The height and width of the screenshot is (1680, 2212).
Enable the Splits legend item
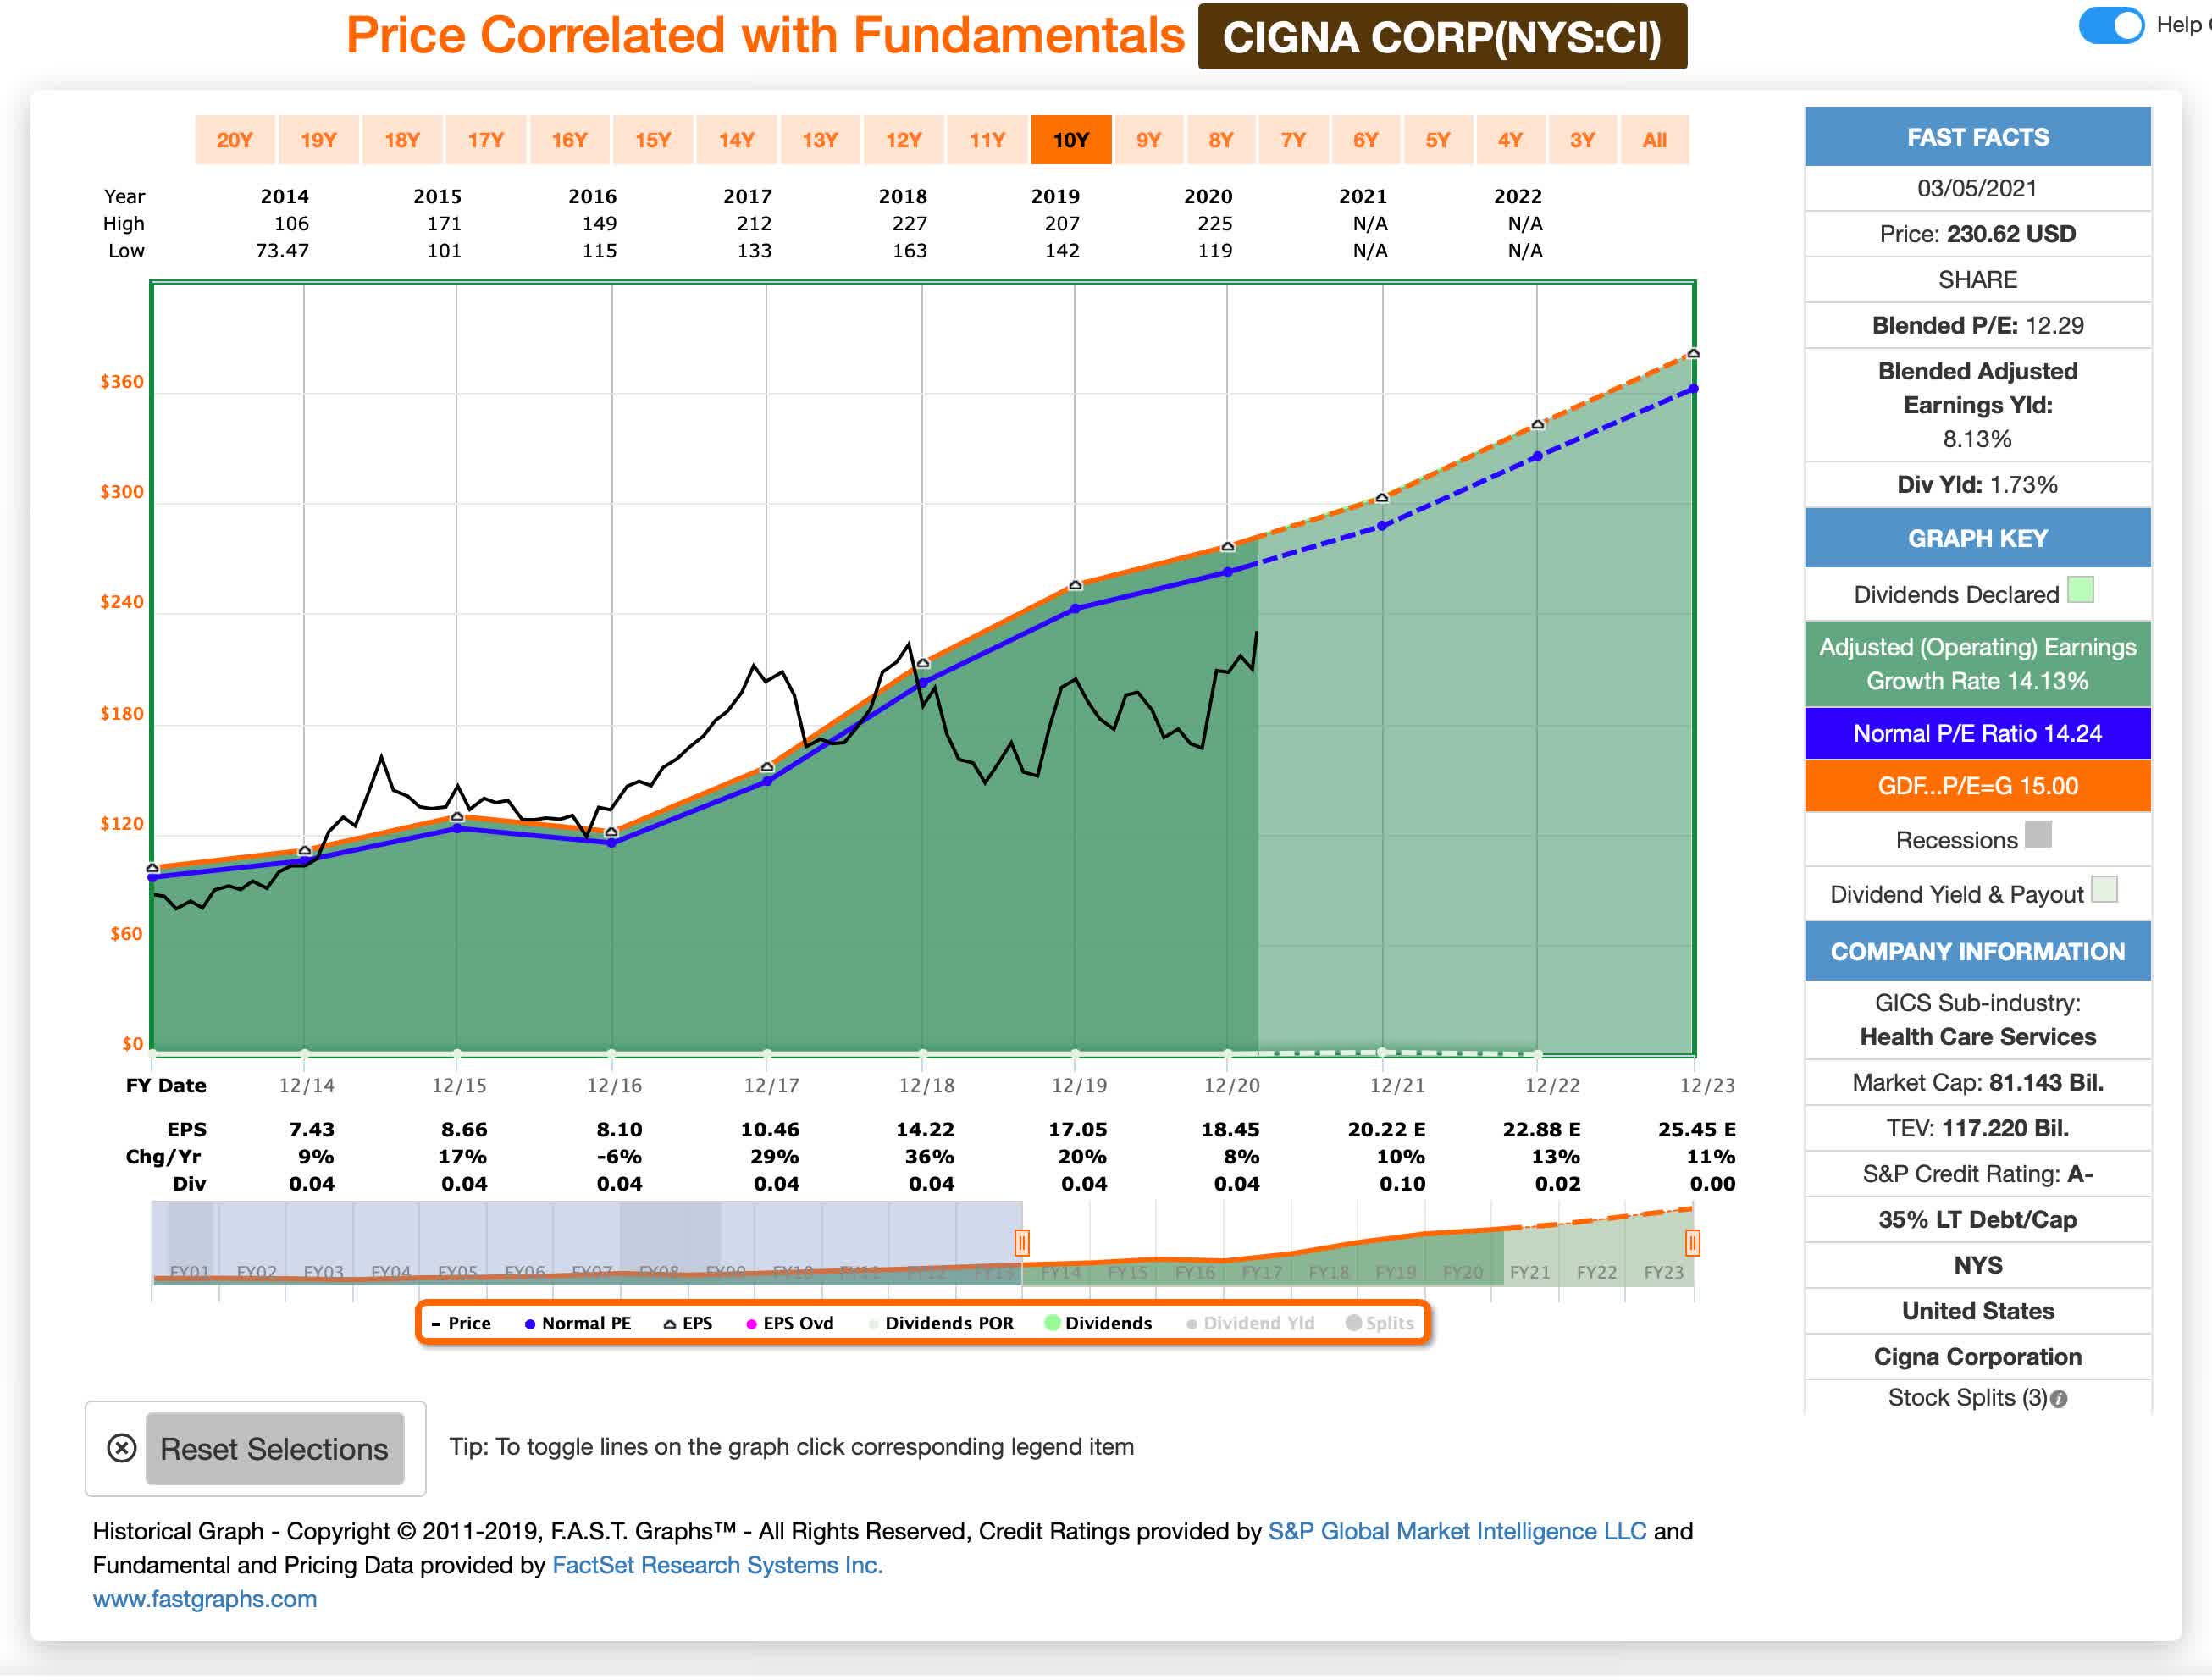click(x=1380, y=1323)
